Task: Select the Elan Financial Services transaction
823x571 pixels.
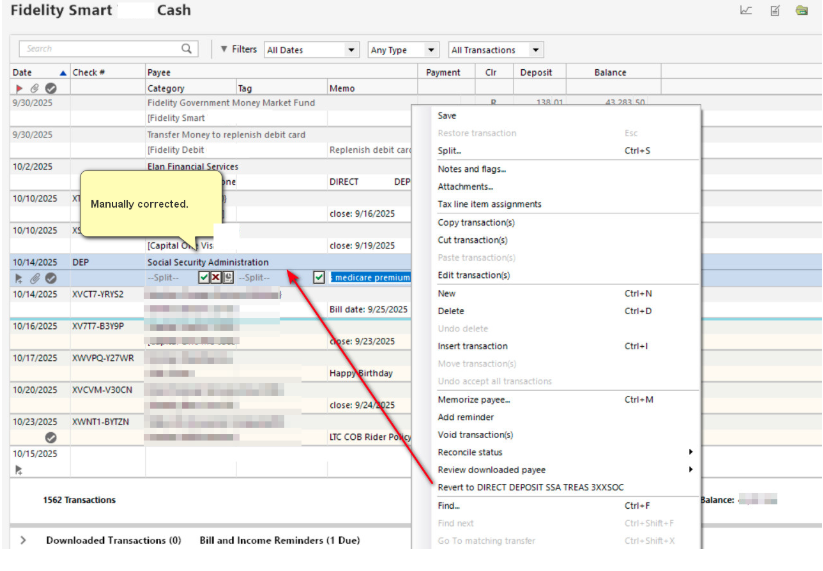Action: pyautogui.click(x=193, y=166)
